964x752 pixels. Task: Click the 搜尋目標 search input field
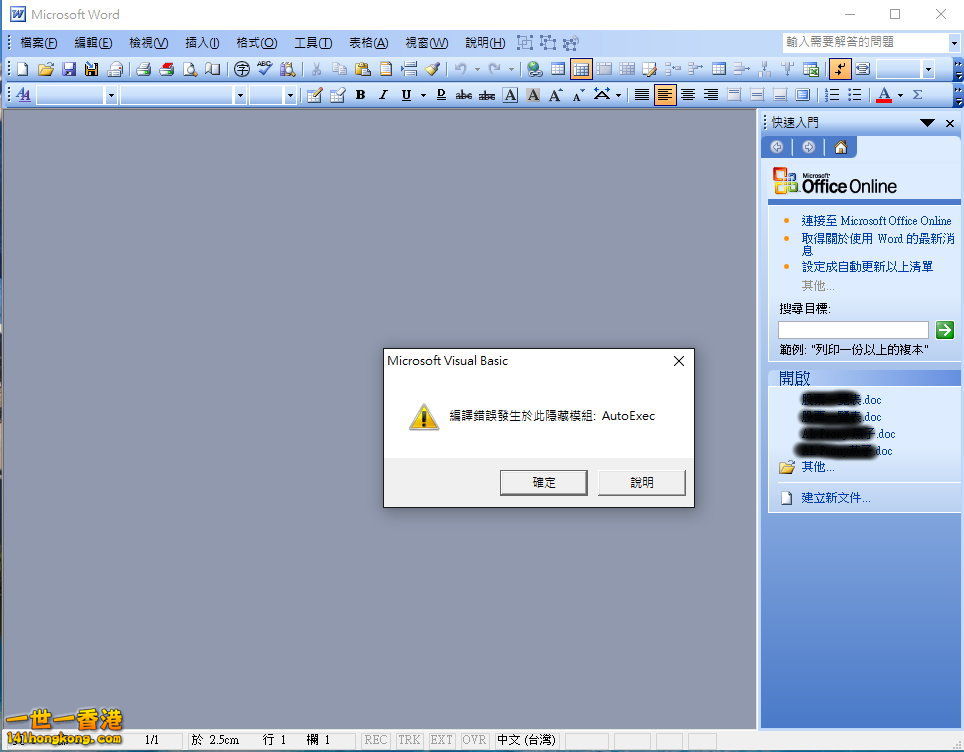pos(853,330)
